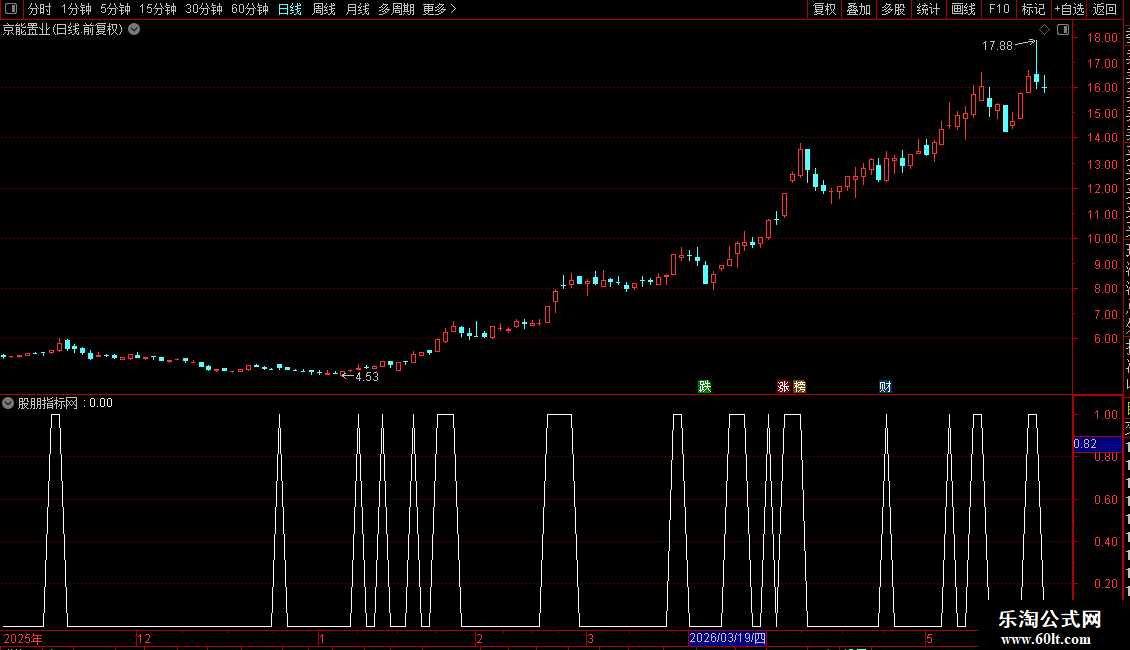Select the 1分钟 period

click(76, 9)
